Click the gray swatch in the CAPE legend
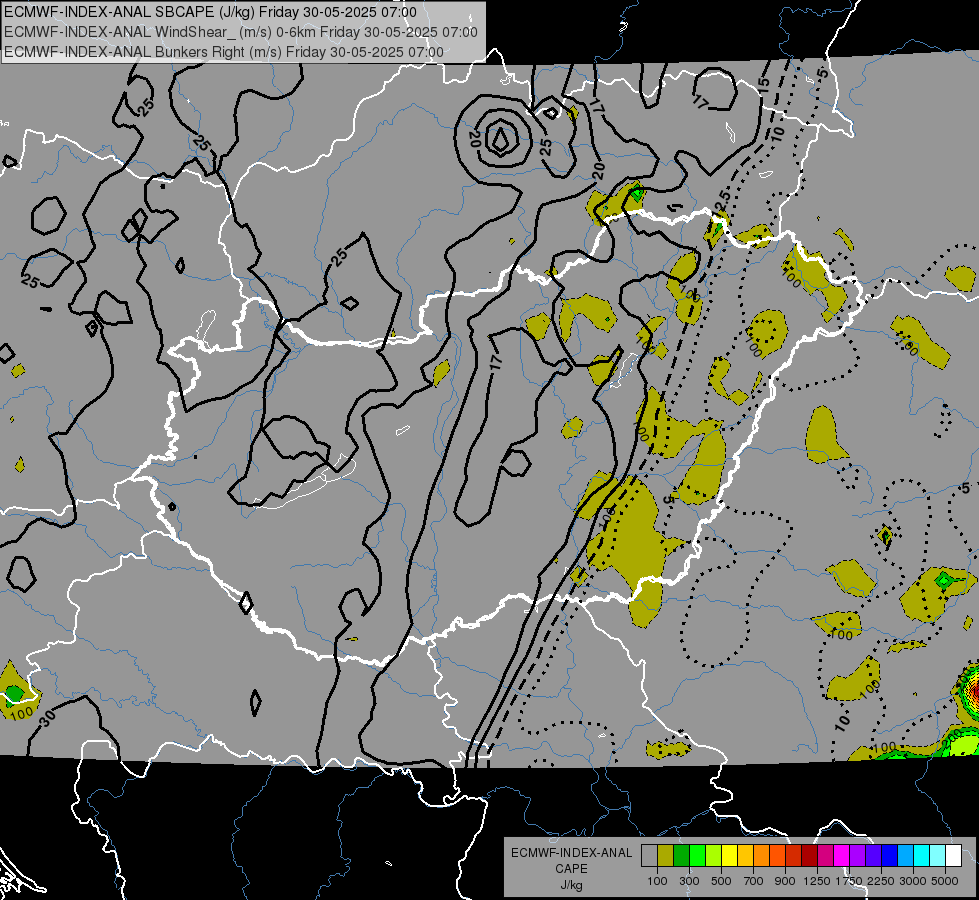This screenshot has height=900, width=979. 649,856
